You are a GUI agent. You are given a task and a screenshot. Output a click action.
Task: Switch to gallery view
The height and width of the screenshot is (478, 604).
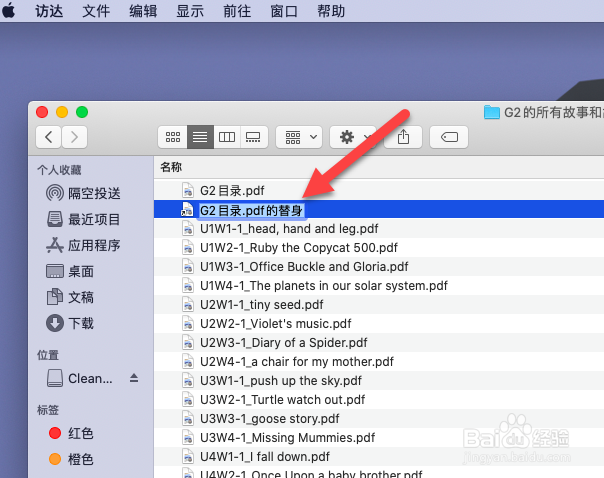pos(253,137)
